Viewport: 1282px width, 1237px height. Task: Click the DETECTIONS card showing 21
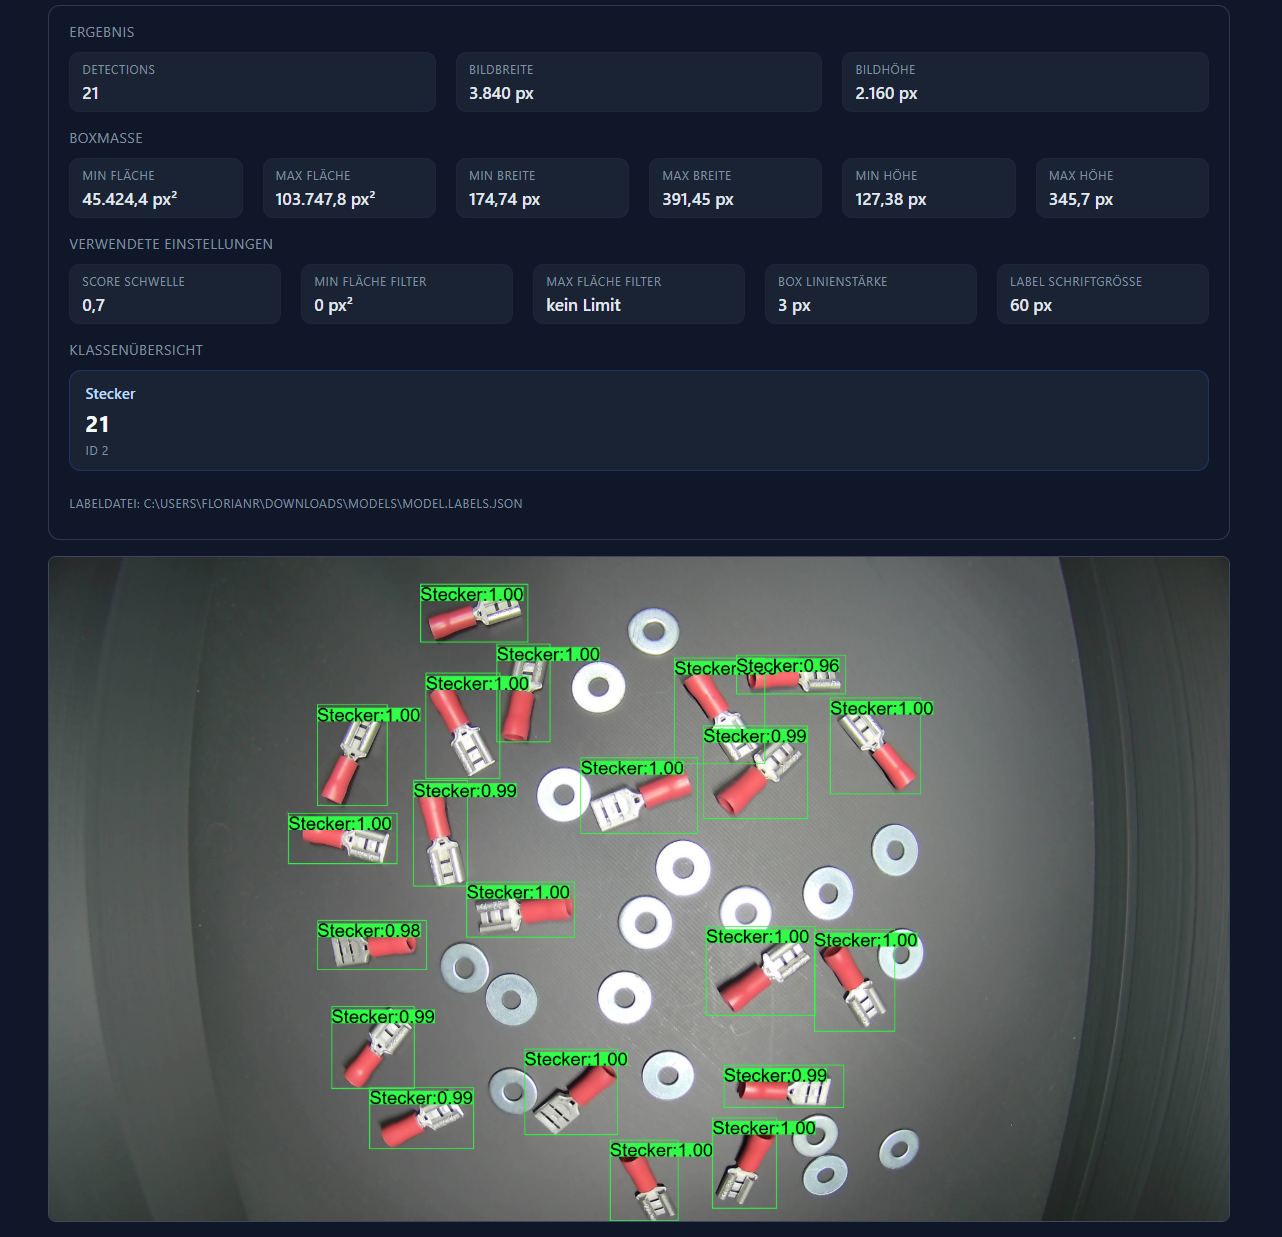252,82
